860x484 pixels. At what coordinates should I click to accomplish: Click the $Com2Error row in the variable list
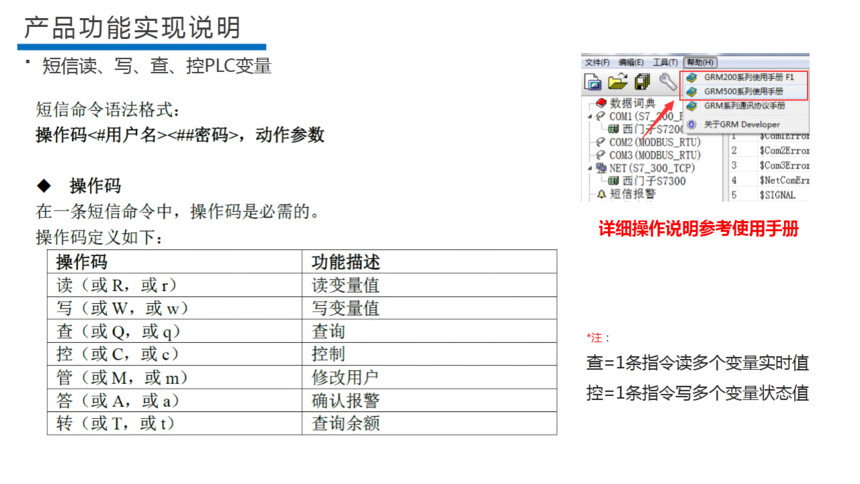coord(769,150)
